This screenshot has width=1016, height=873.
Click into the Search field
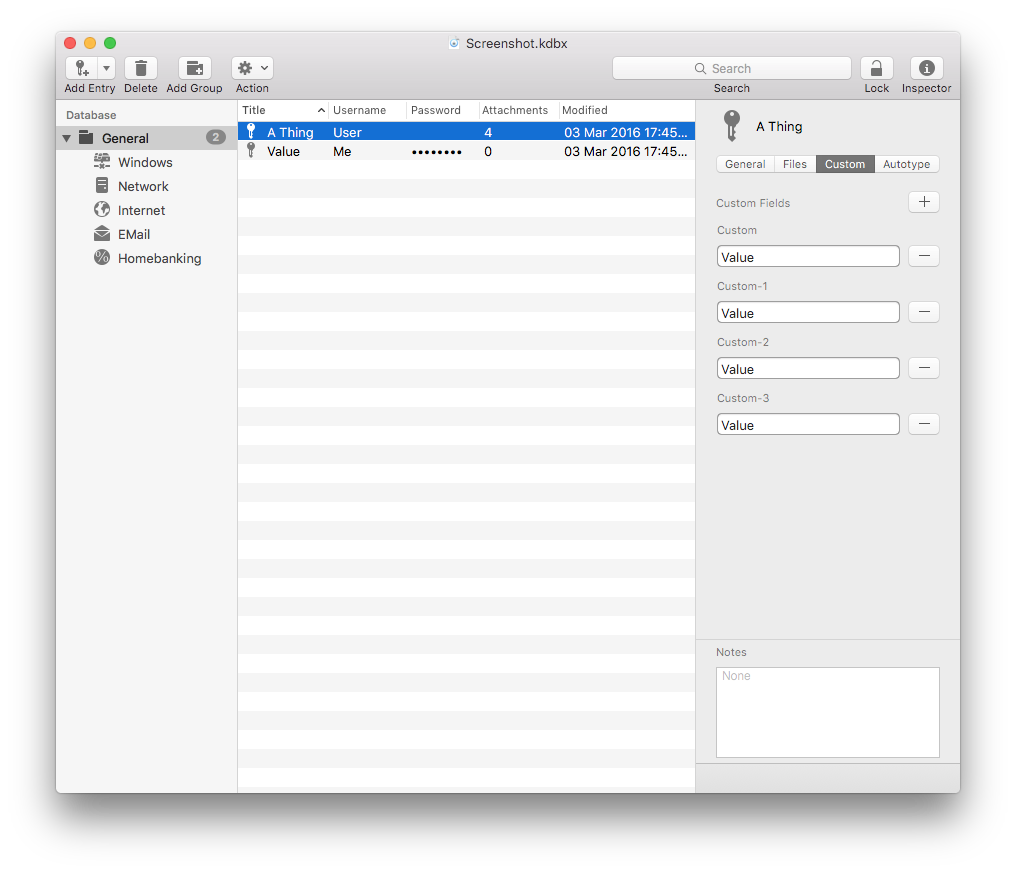click(731, 68)
